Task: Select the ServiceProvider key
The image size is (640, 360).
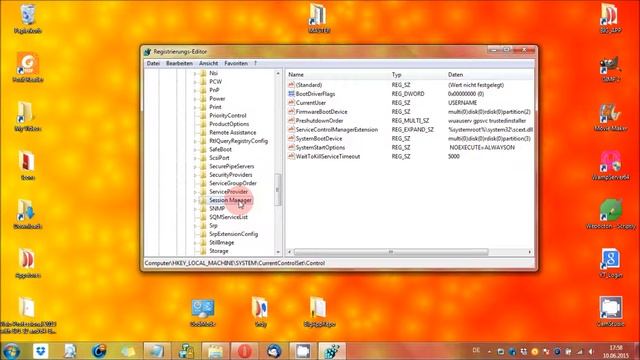Action: (229, 192)
